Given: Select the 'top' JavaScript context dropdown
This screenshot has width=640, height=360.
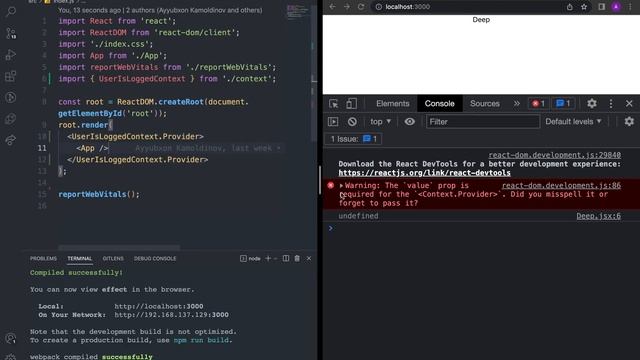Looking at the screenshot, I should point(380,122).
